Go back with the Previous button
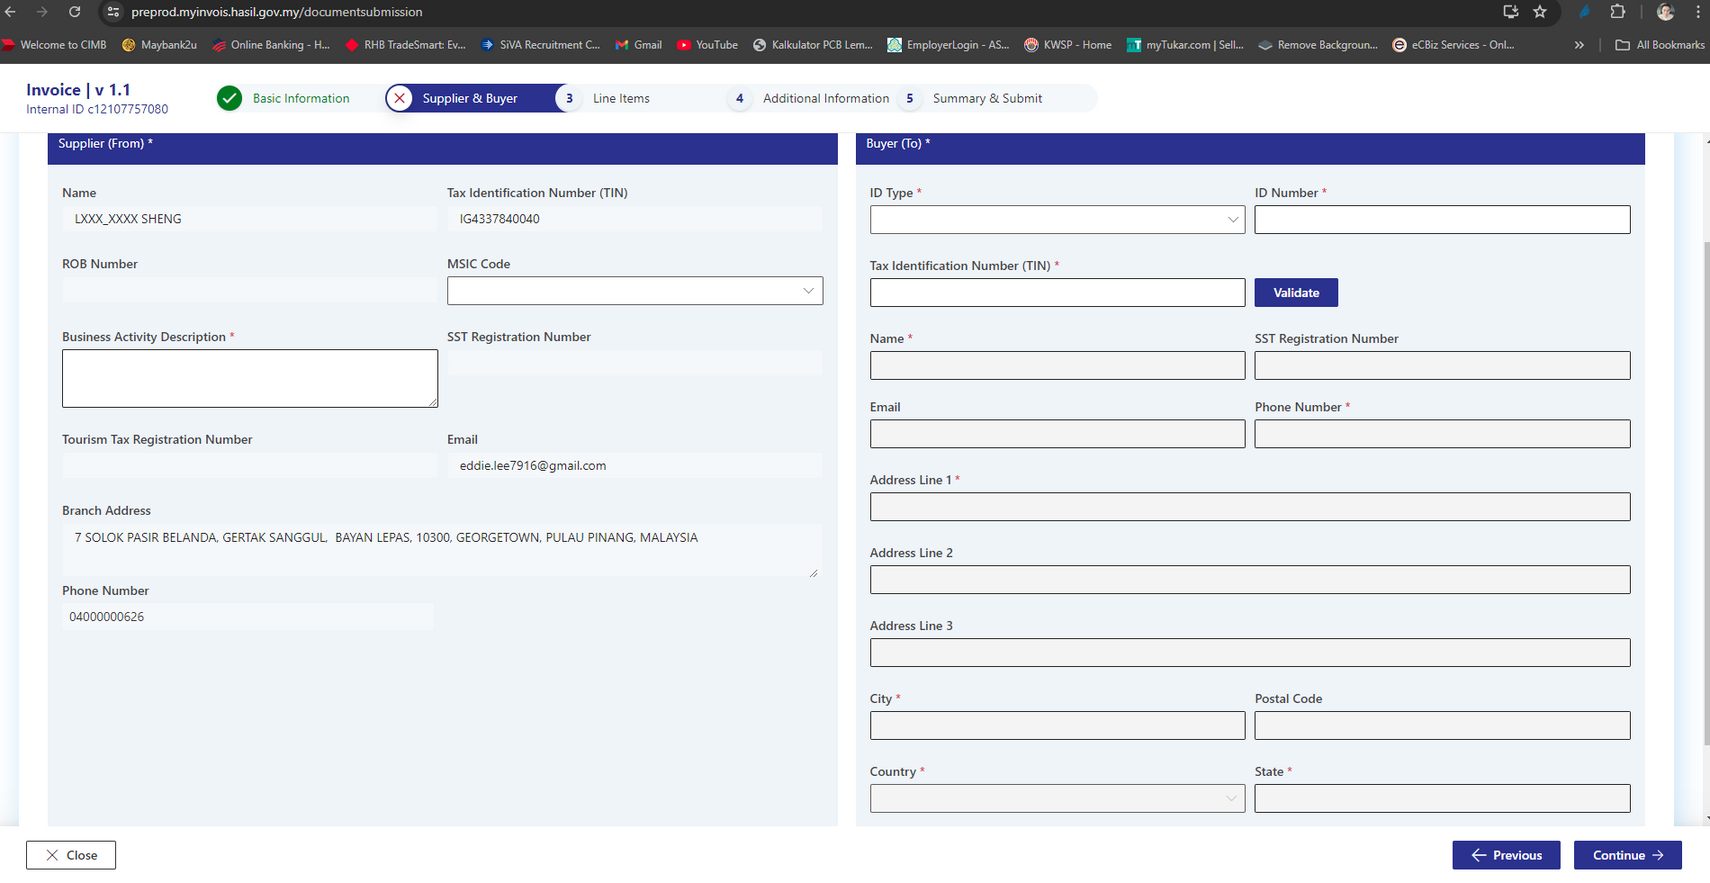Viewport: 1710px width, 883px height. click(x=1506, y=855)
